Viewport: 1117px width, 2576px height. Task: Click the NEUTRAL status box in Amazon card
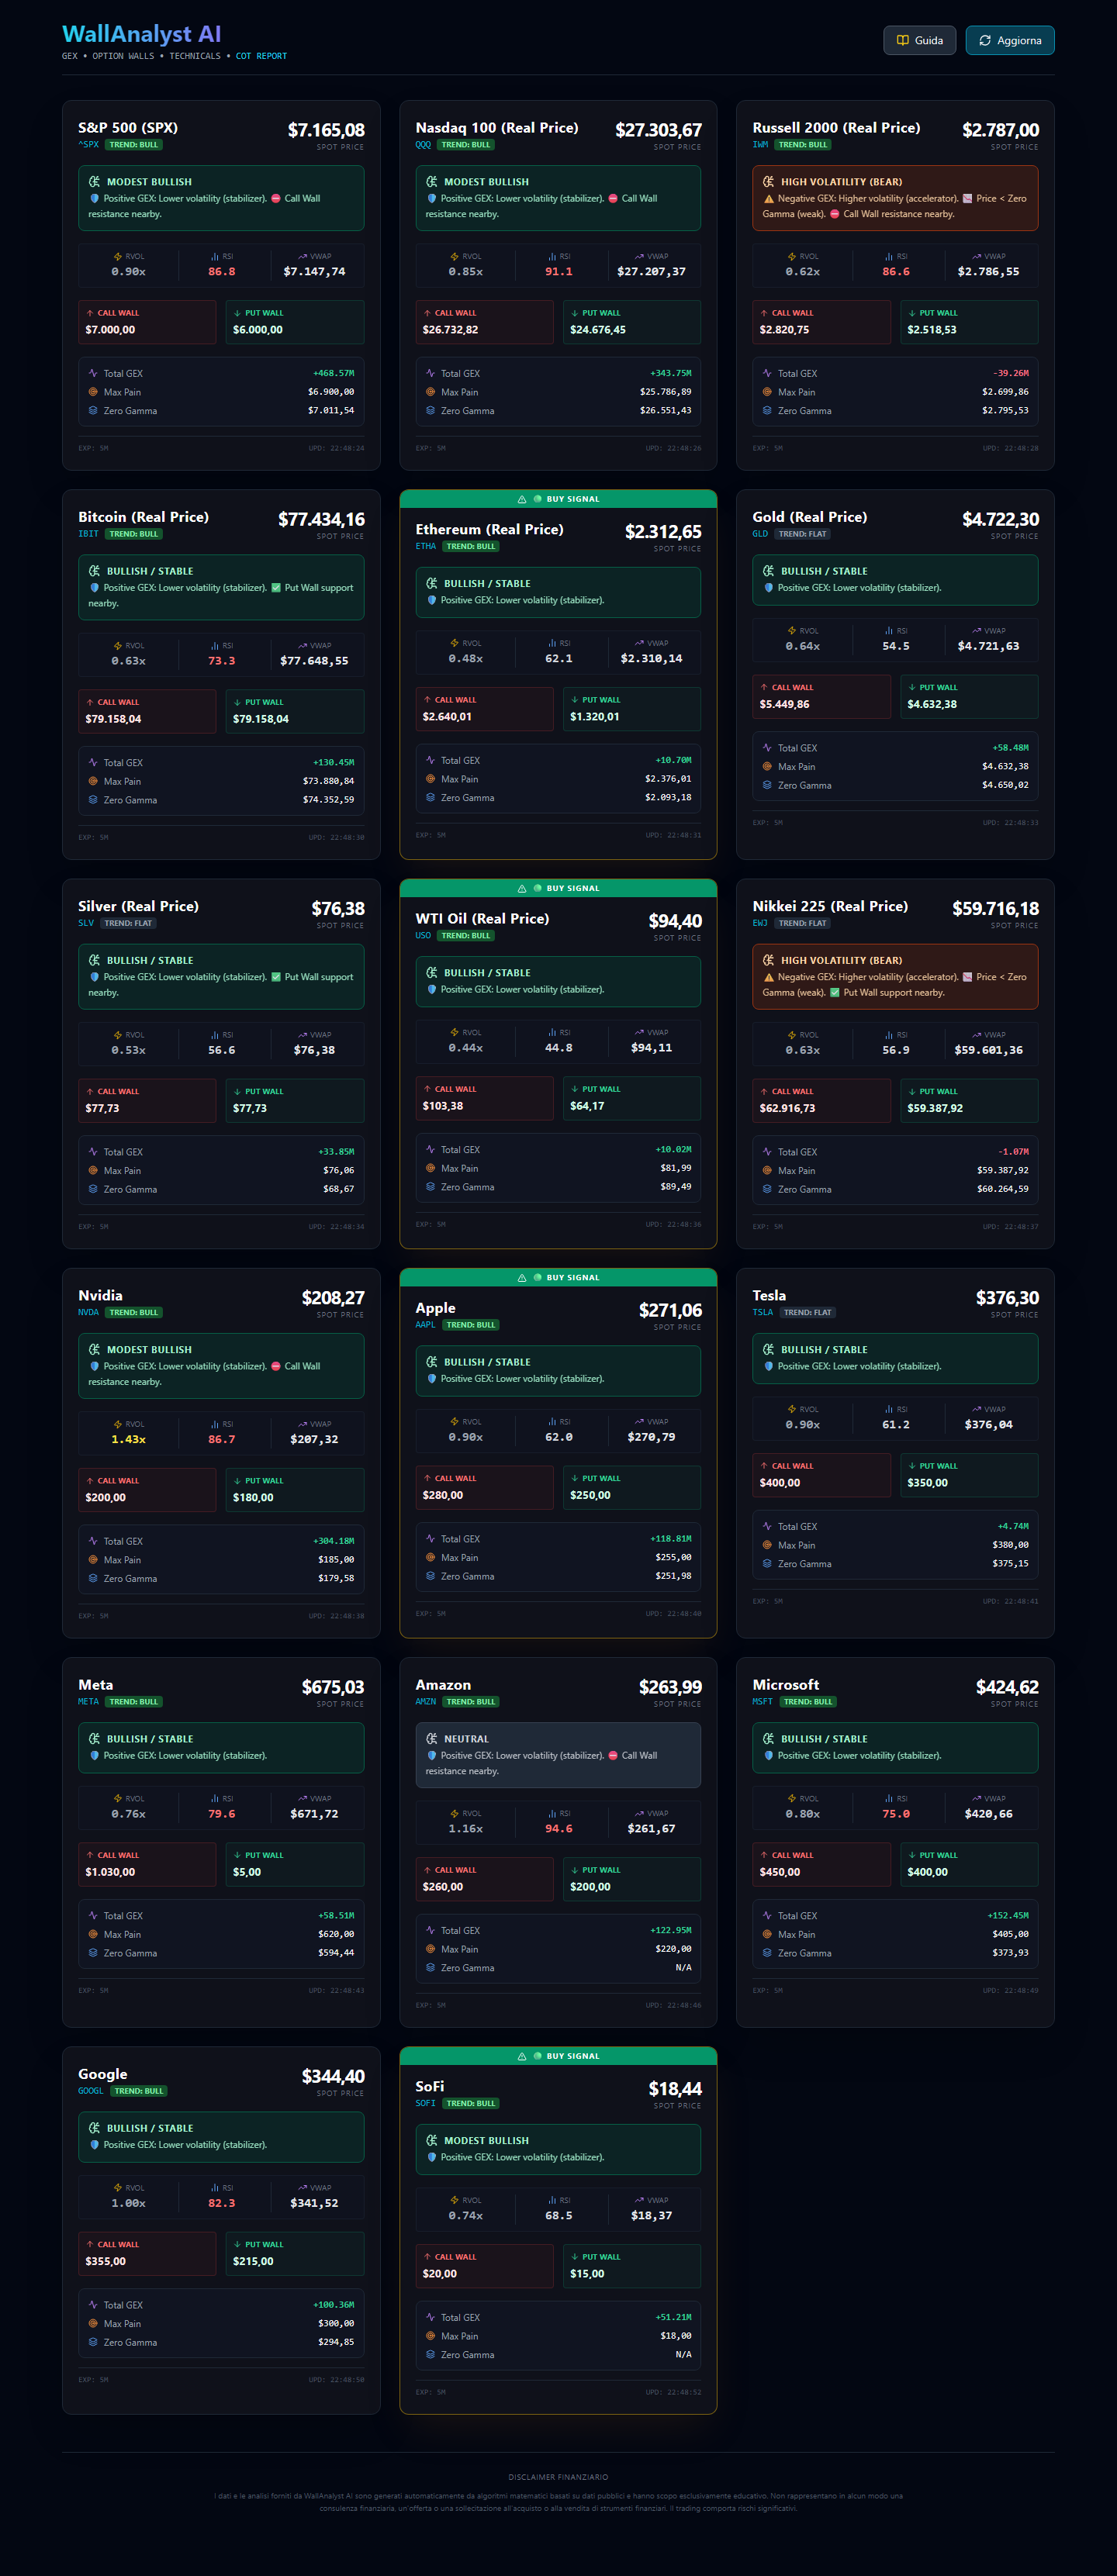pos(558,1755)
